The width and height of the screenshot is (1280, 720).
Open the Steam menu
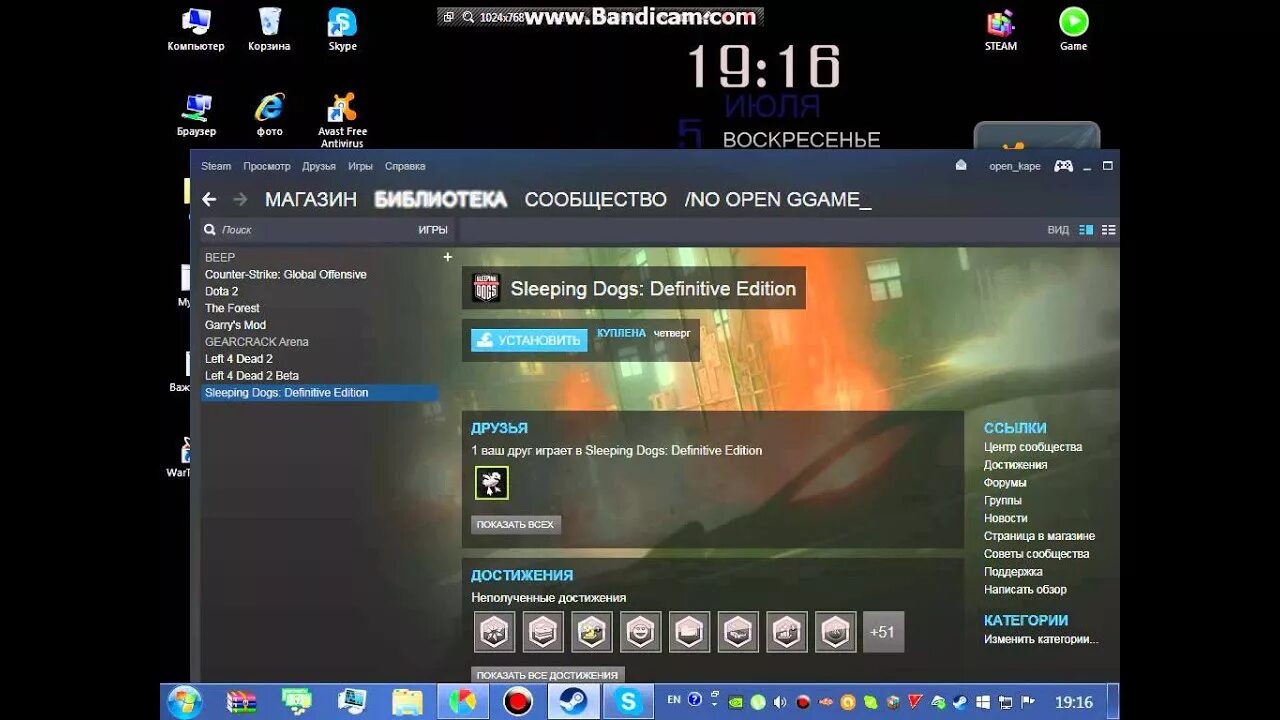(216, 166)
